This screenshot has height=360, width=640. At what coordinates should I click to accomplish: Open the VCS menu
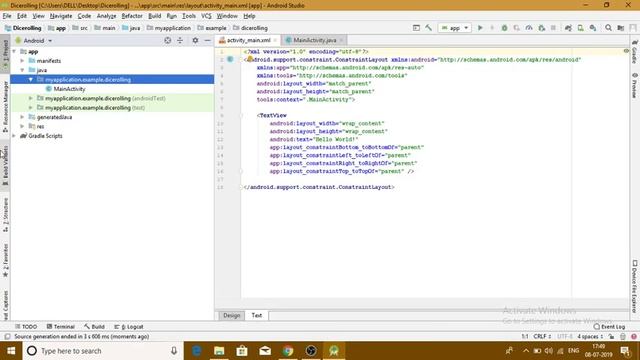coord(206,16)
